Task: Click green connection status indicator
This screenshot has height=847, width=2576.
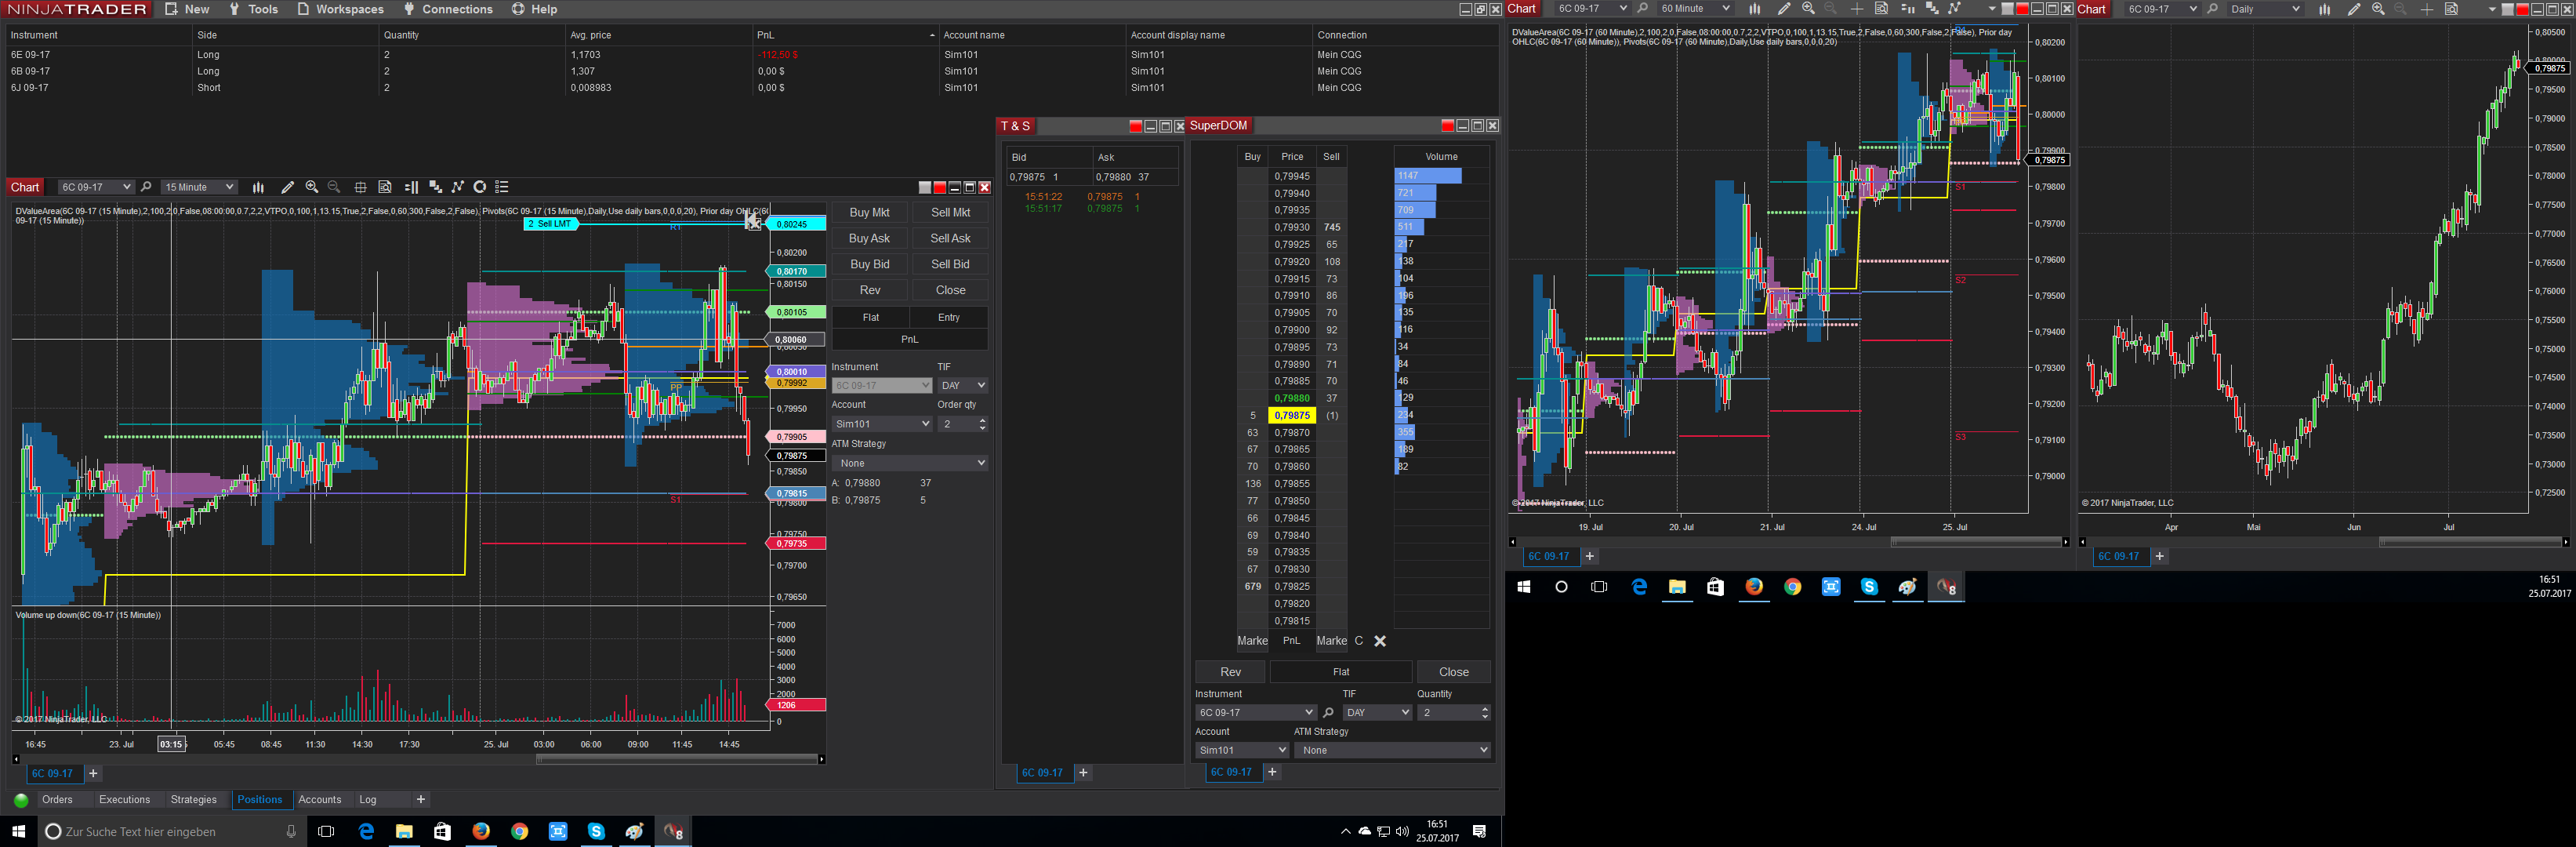Action: 21,800
